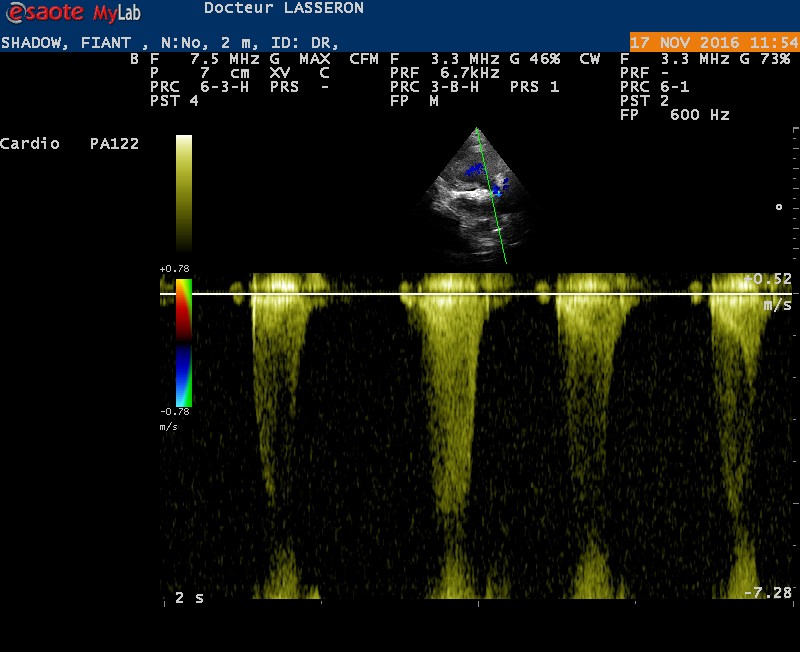This screenshot has width=800, height=652.
Task: Select the patient name SHADOW, FIANT
Action: click(66, 43)
